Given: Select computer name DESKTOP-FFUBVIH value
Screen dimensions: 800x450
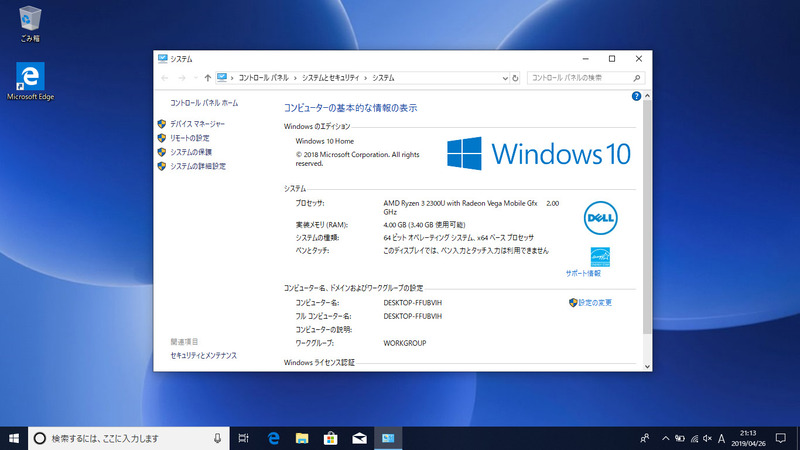Looking at the screenshot, I should point(413,303).
